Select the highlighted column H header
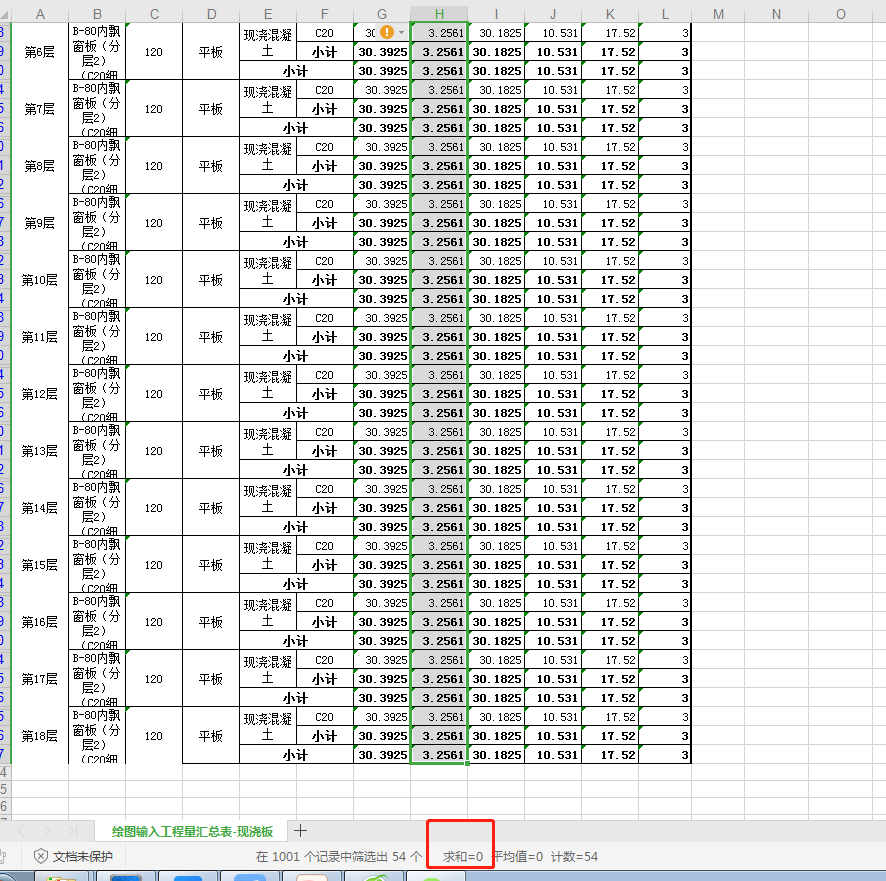Viewport: 886px width, 881px height. click(x=439, y=14)
